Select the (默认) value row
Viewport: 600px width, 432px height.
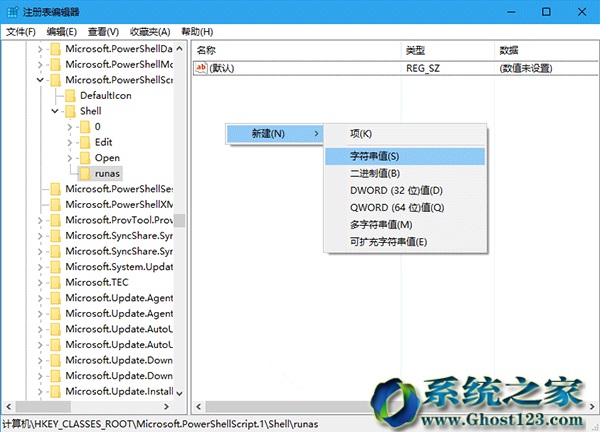pos(395,68)
